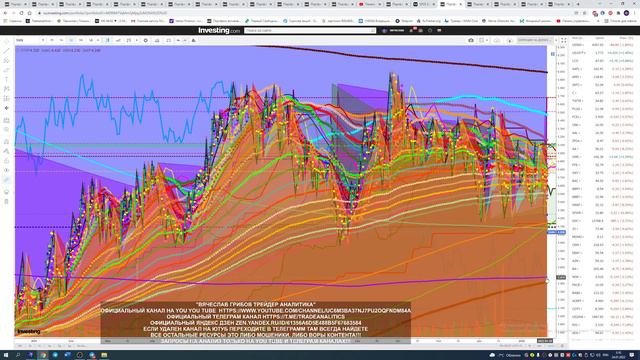Open the brush drawing tool
640x360 pixels.
pyautogui.click(x=6, y=70)
